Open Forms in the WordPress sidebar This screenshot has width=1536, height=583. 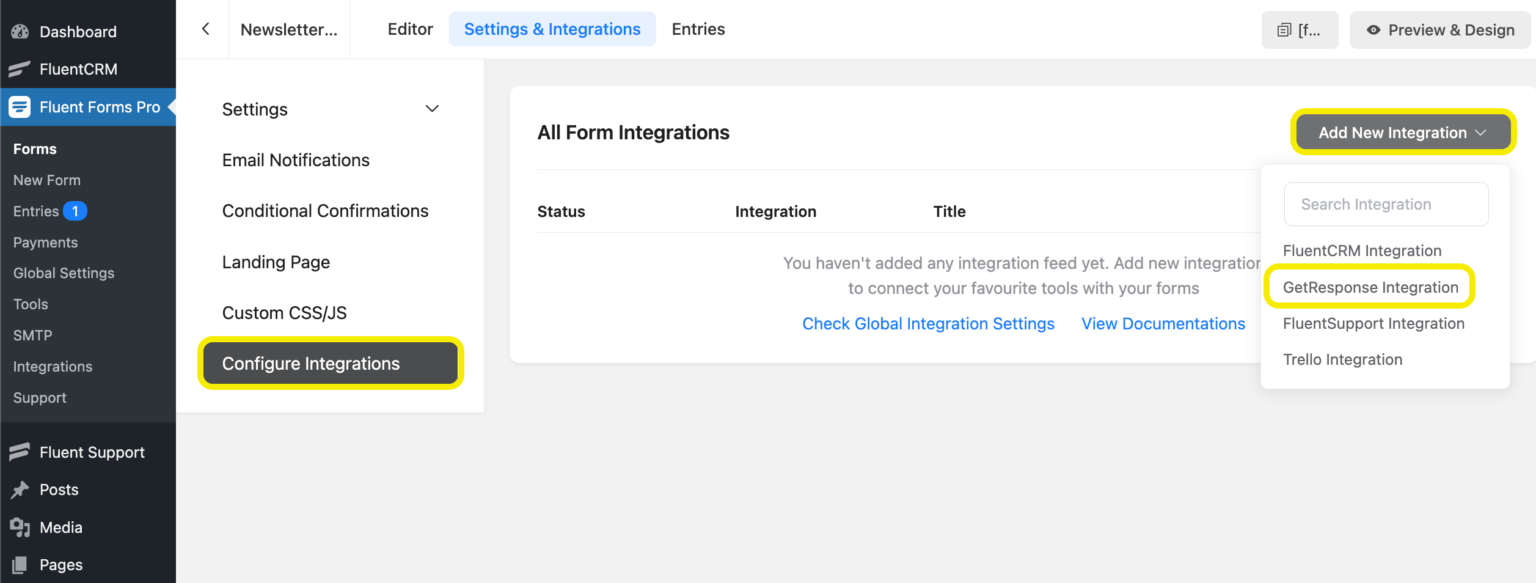[35, 149]
